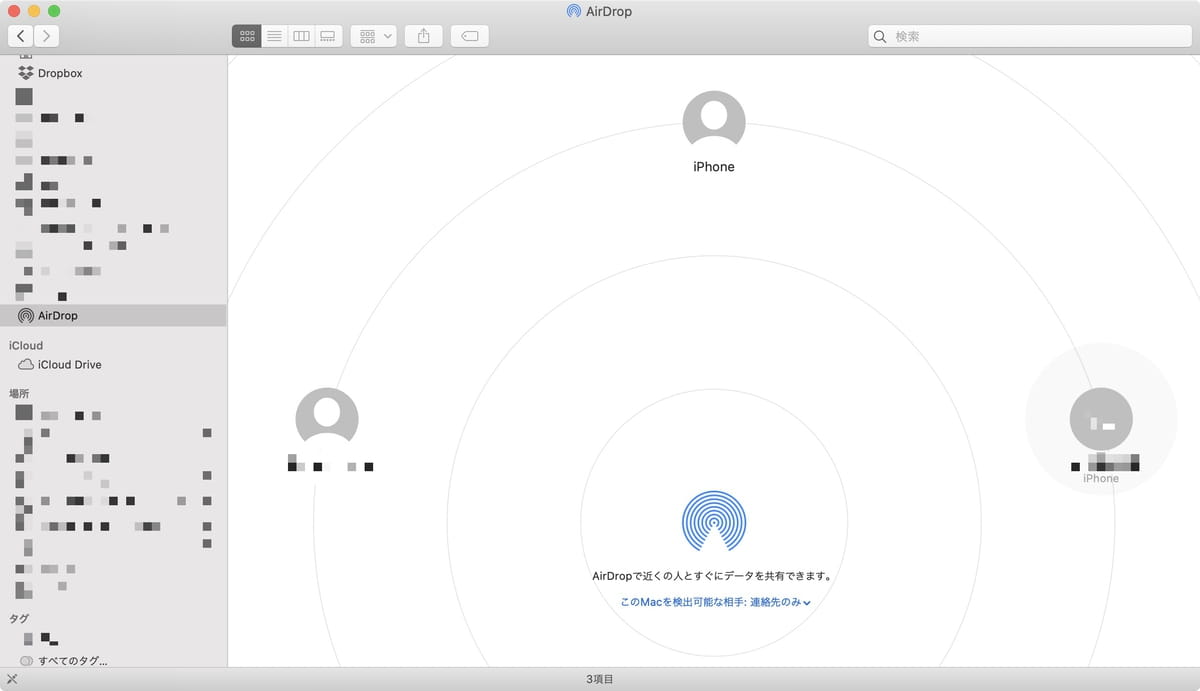The image size is (1200, 691).
Task: Open the このMacを検出可能な相手 discoverability dropdown
Action: (715, 602)
